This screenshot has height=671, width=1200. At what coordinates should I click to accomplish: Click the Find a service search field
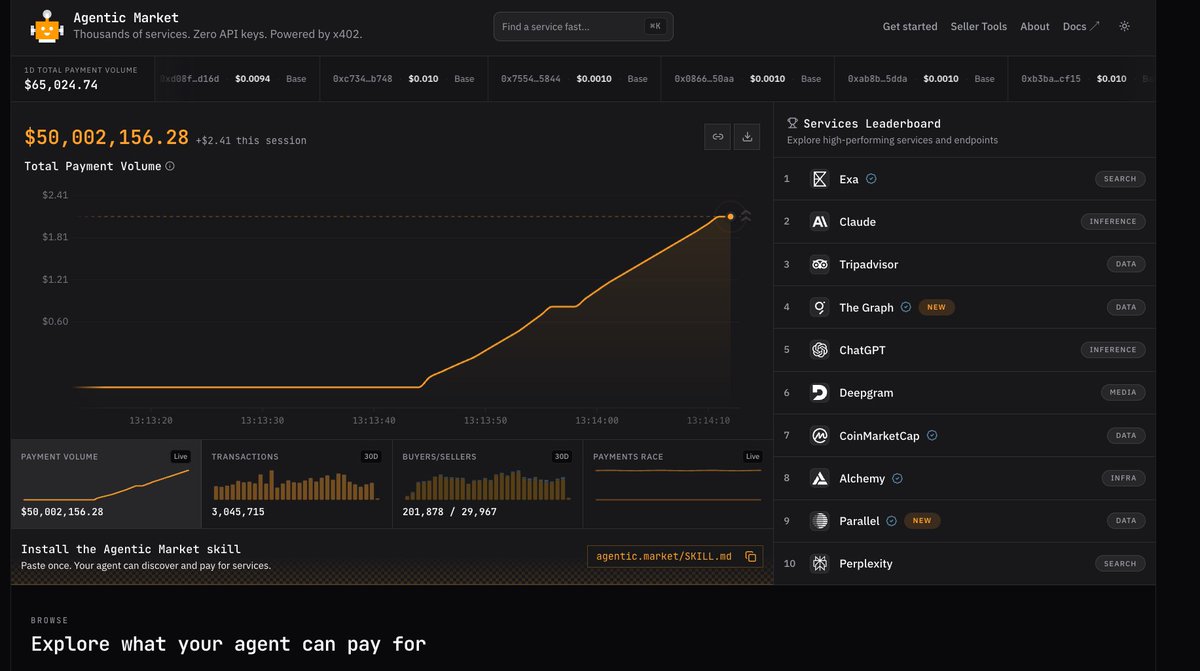(583, 26)
